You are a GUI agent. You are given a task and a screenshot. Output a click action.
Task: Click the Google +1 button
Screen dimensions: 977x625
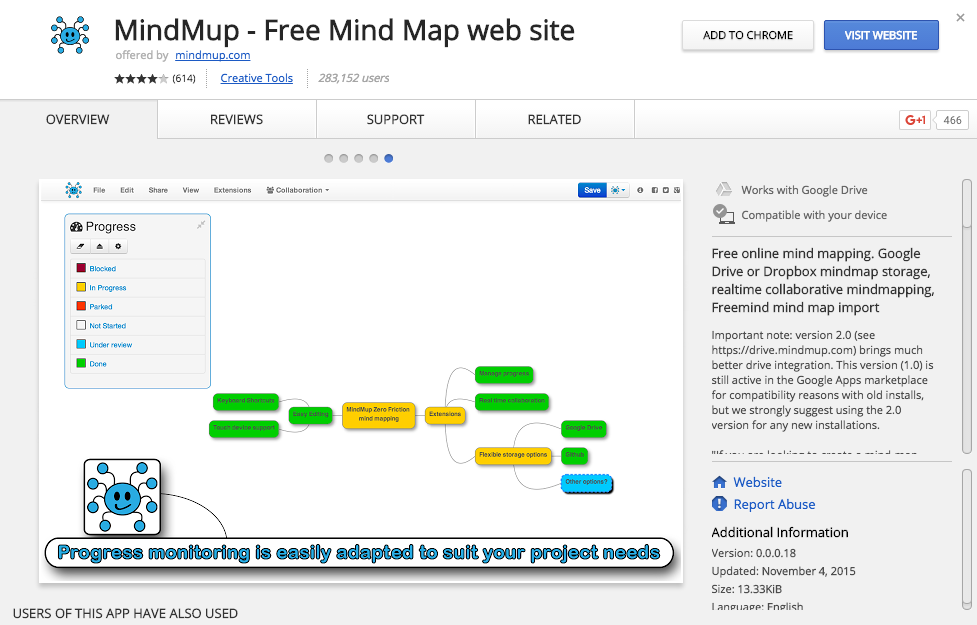point(914,120)
